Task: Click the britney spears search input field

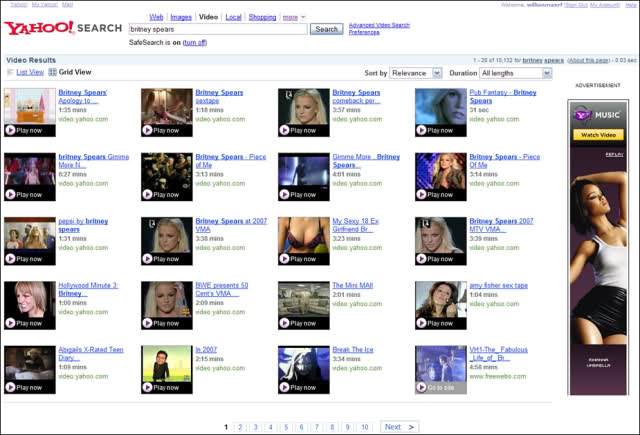Action: (218, 29)
